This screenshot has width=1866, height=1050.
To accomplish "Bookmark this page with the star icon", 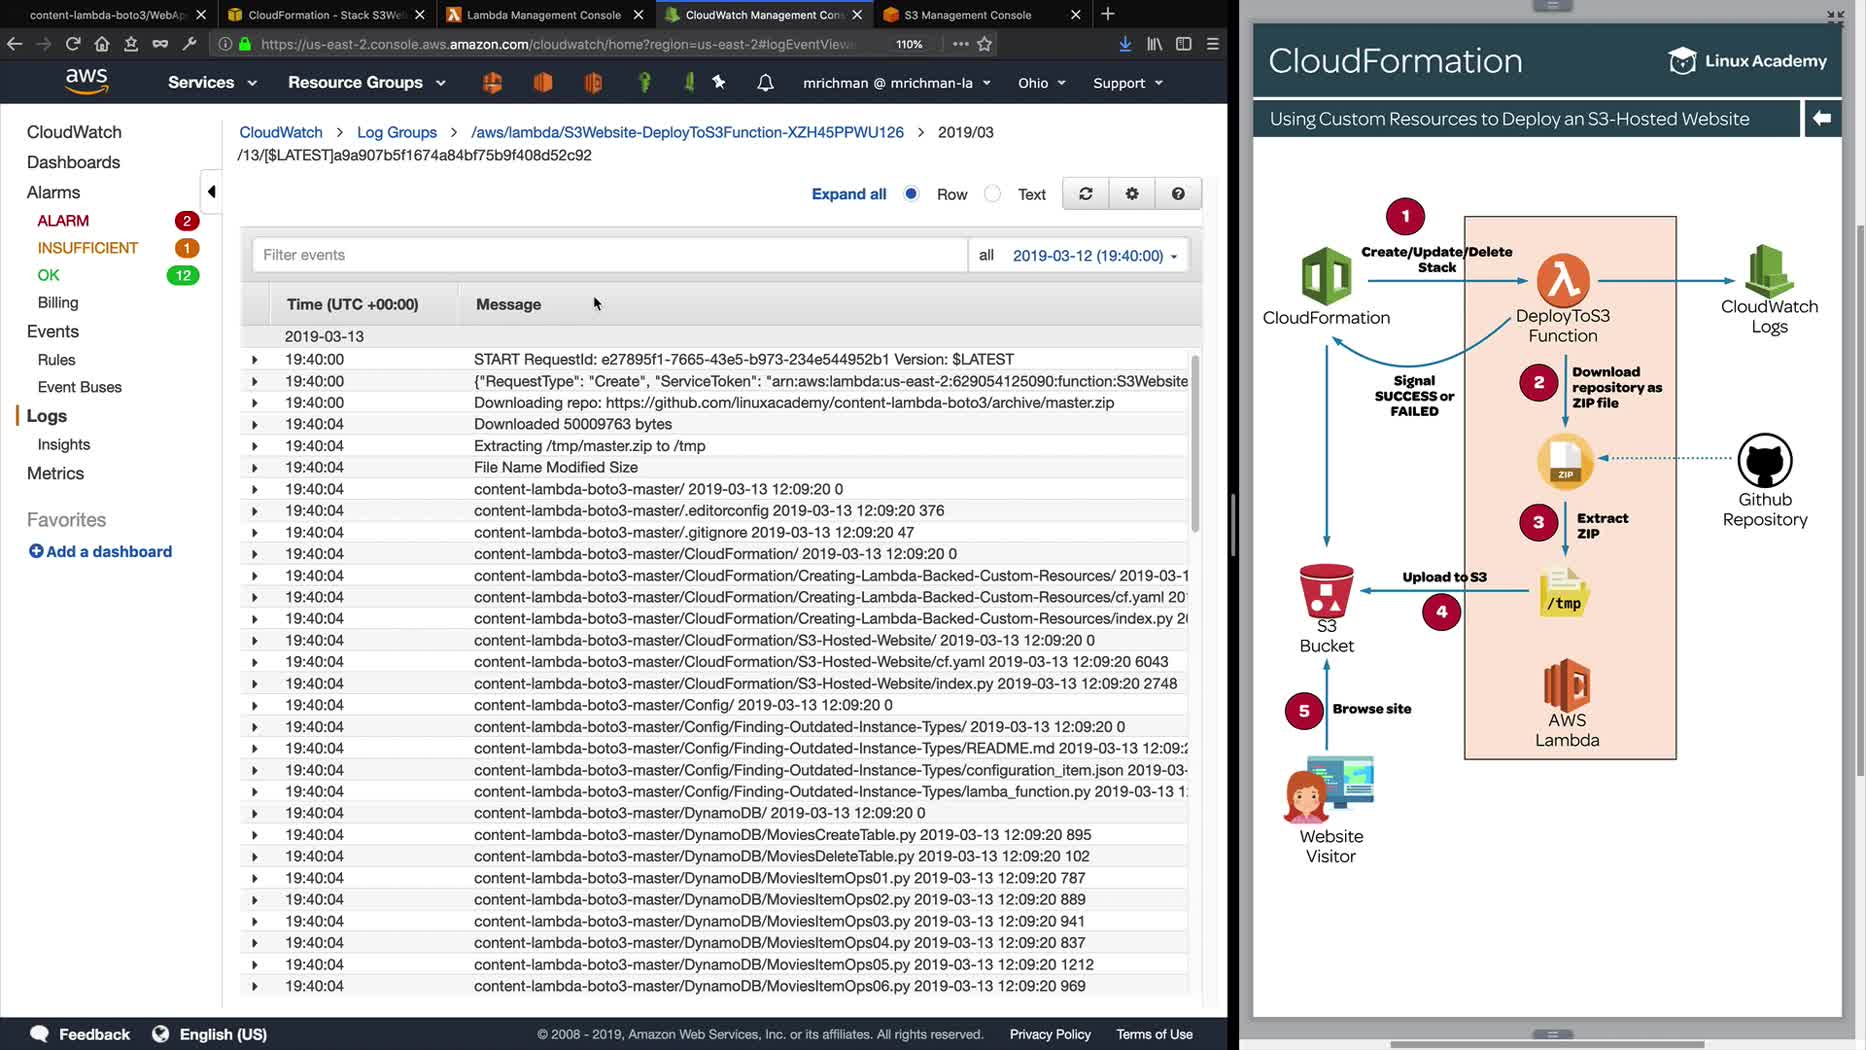I will tap(985, 44).
